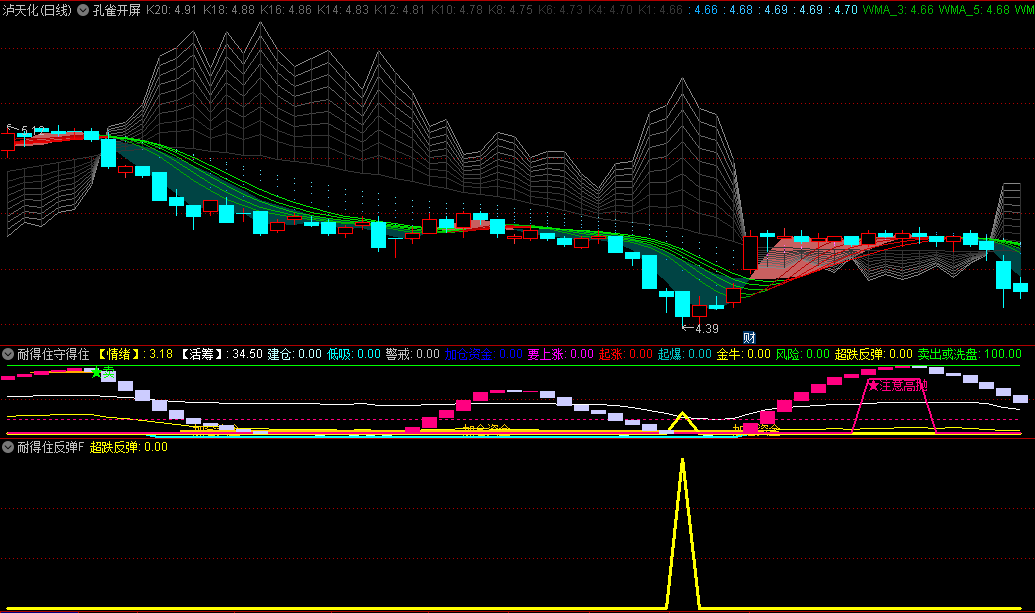Click the 建仓: 0.00 reading
Viewport: 1035px width, 613px height.
pyautogui.click(x=294, y=354)
